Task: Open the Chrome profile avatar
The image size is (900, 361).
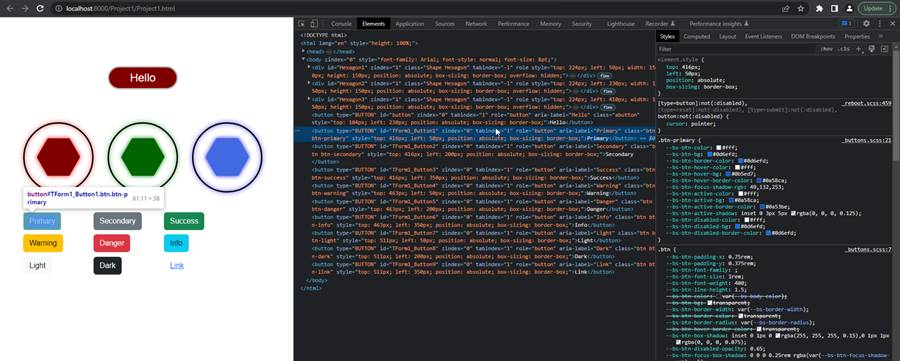Action: [x=849, y=9]
